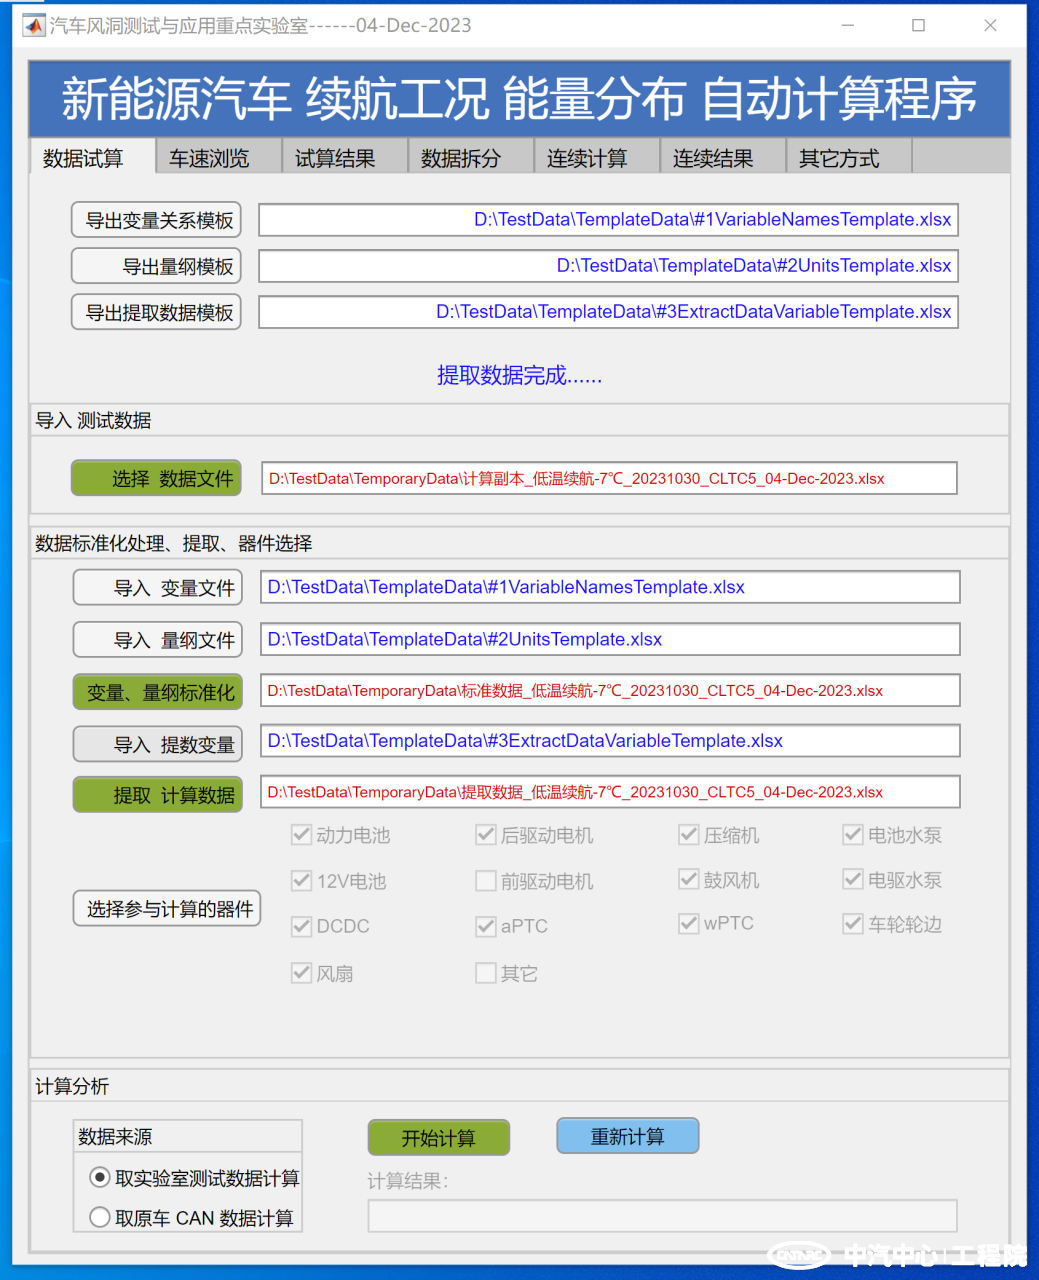The width and height of the screenshot is (1039, 1280).
Task: Click the blue 重新计算 button
Action: (627, 1136)
